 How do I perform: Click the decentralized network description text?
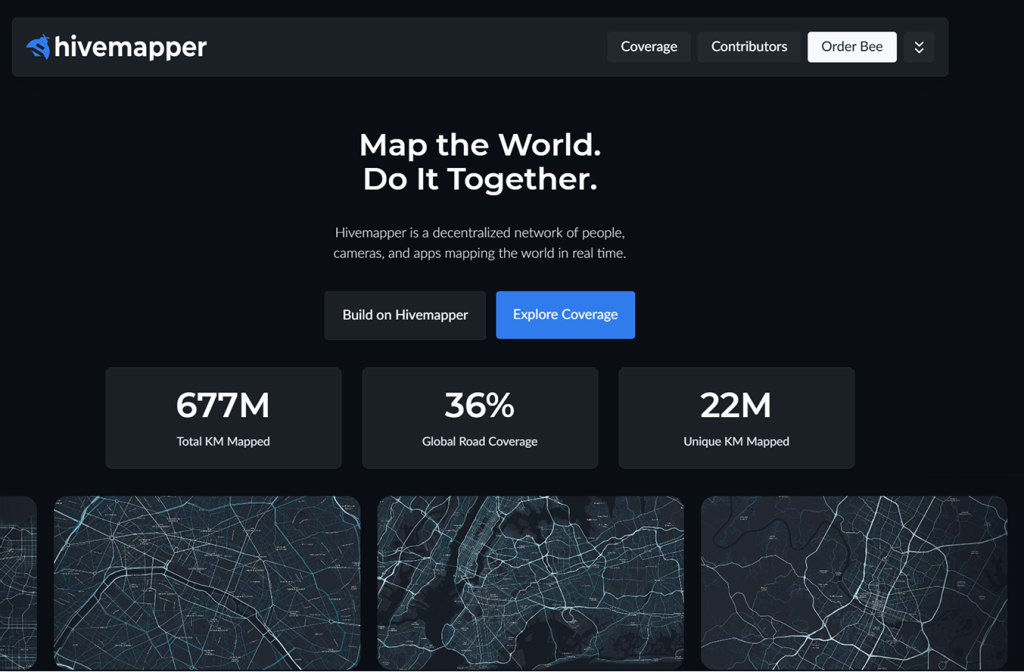[480, 243]
